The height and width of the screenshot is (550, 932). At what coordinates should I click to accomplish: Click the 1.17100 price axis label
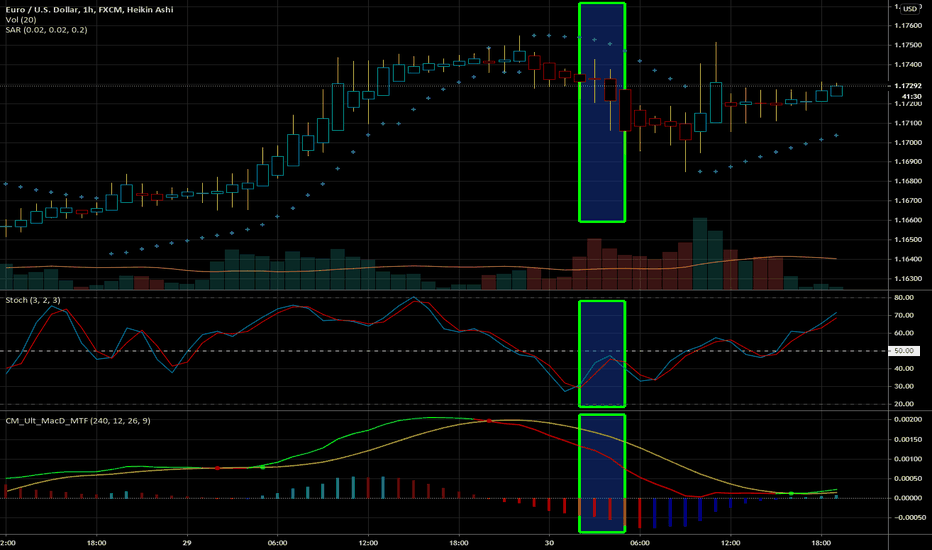[908, 123]
